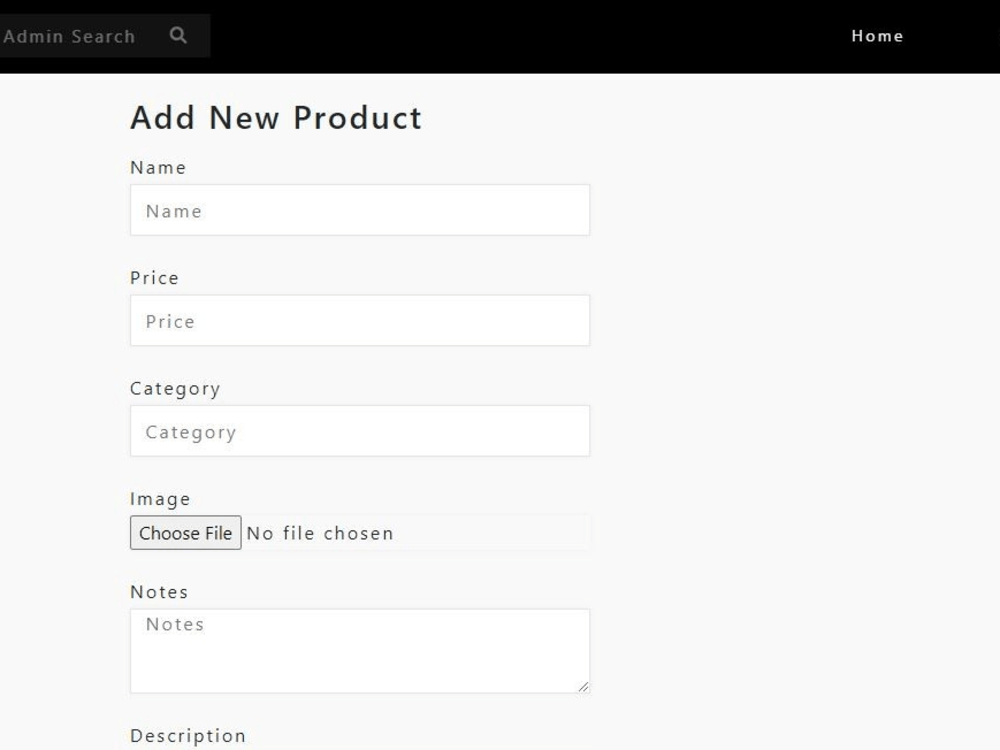Click the Choose File button
Screen dimensions: 1000x750
185,532
